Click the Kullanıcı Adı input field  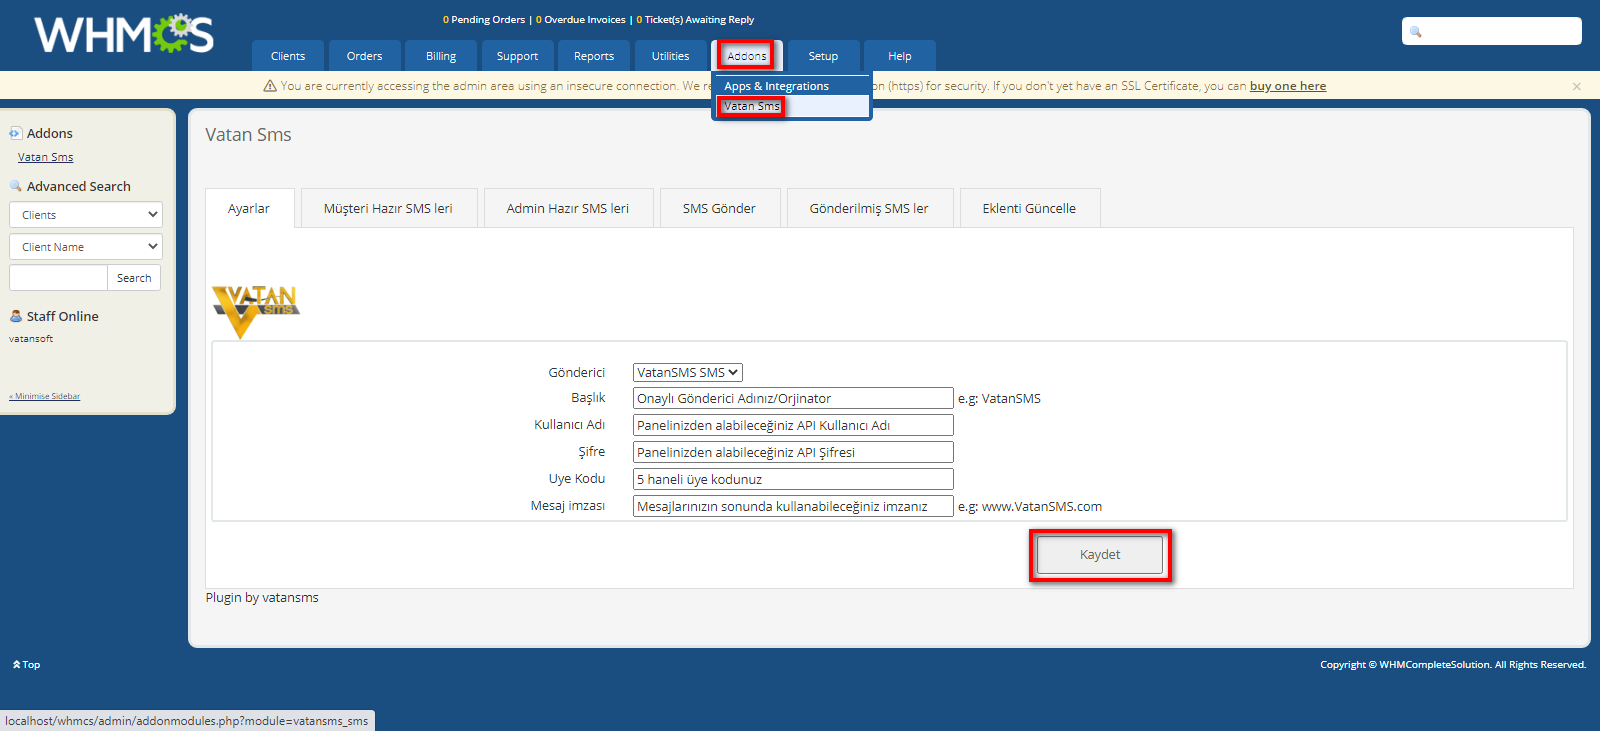(792, 425)
